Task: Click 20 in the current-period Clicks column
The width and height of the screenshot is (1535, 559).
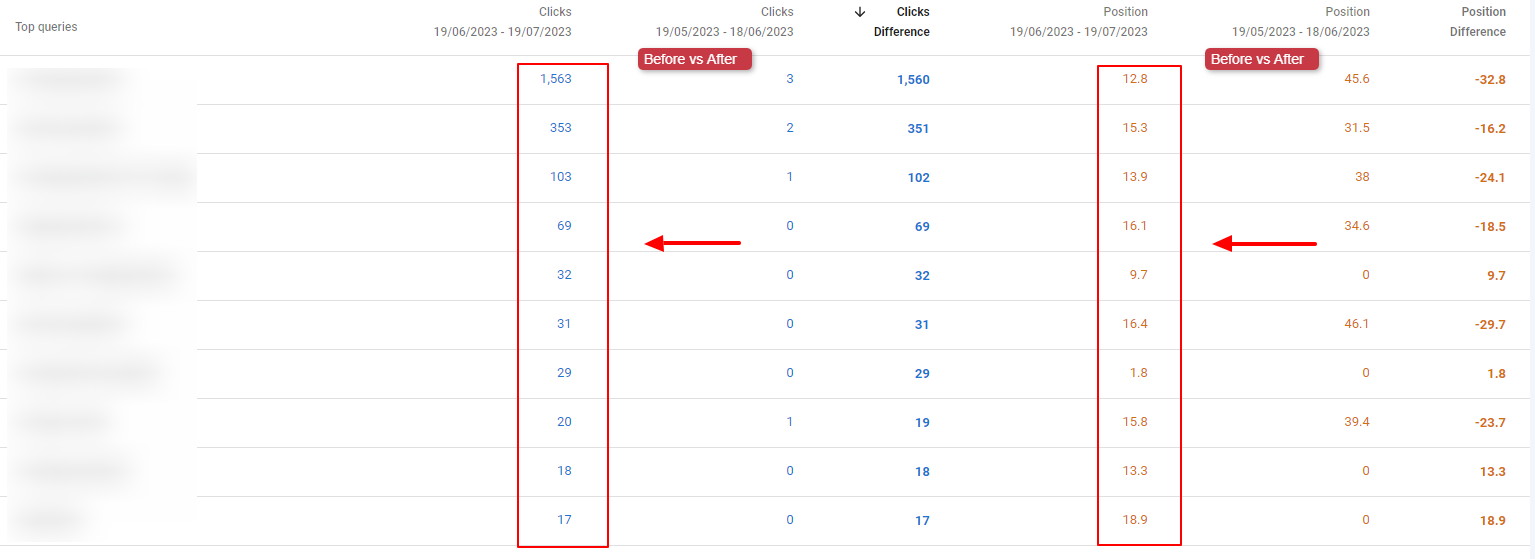Action: (x=565, y=421)
